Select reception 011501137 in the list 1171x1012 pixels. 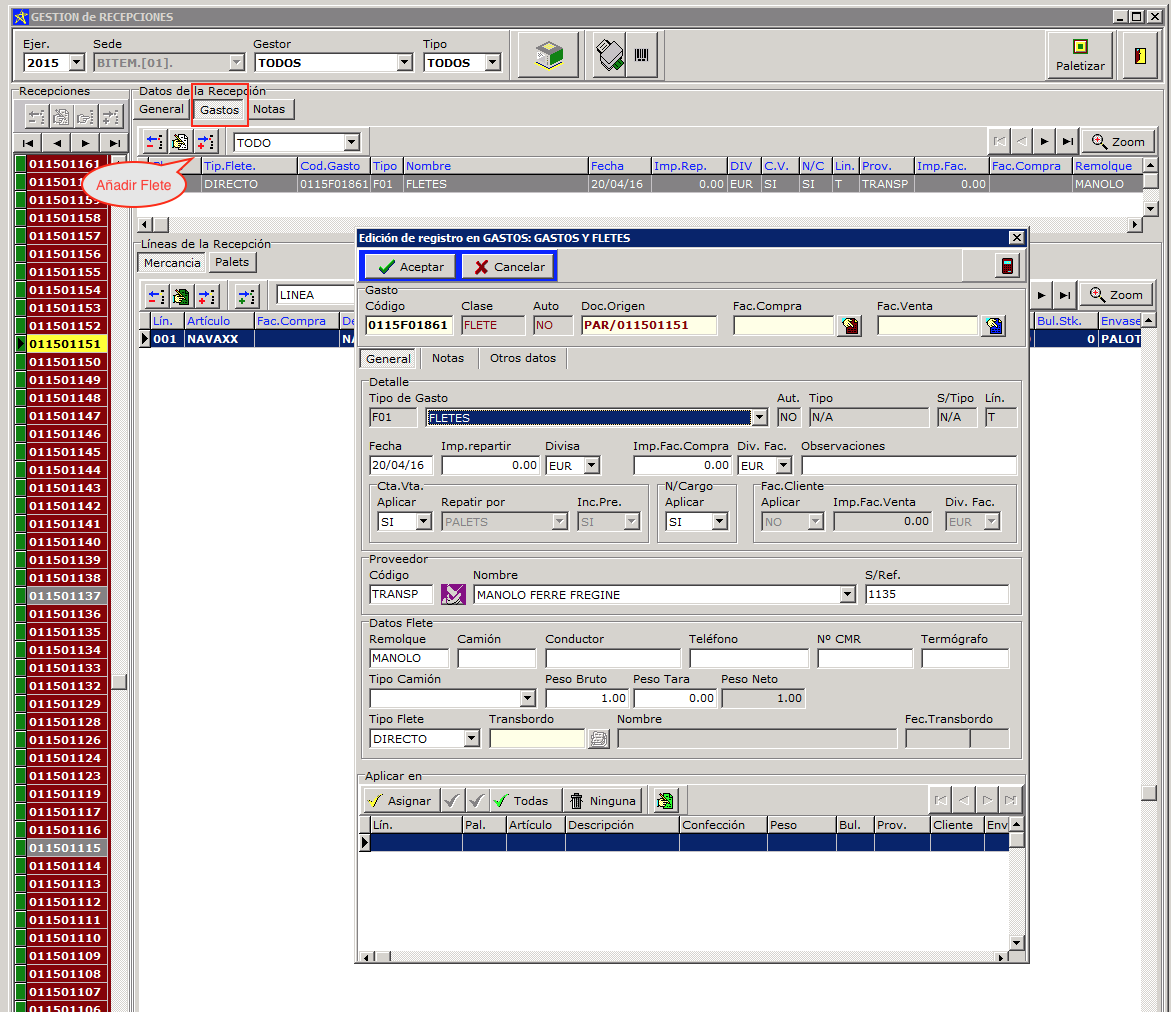pyautogui.click(x=65, y=596)
